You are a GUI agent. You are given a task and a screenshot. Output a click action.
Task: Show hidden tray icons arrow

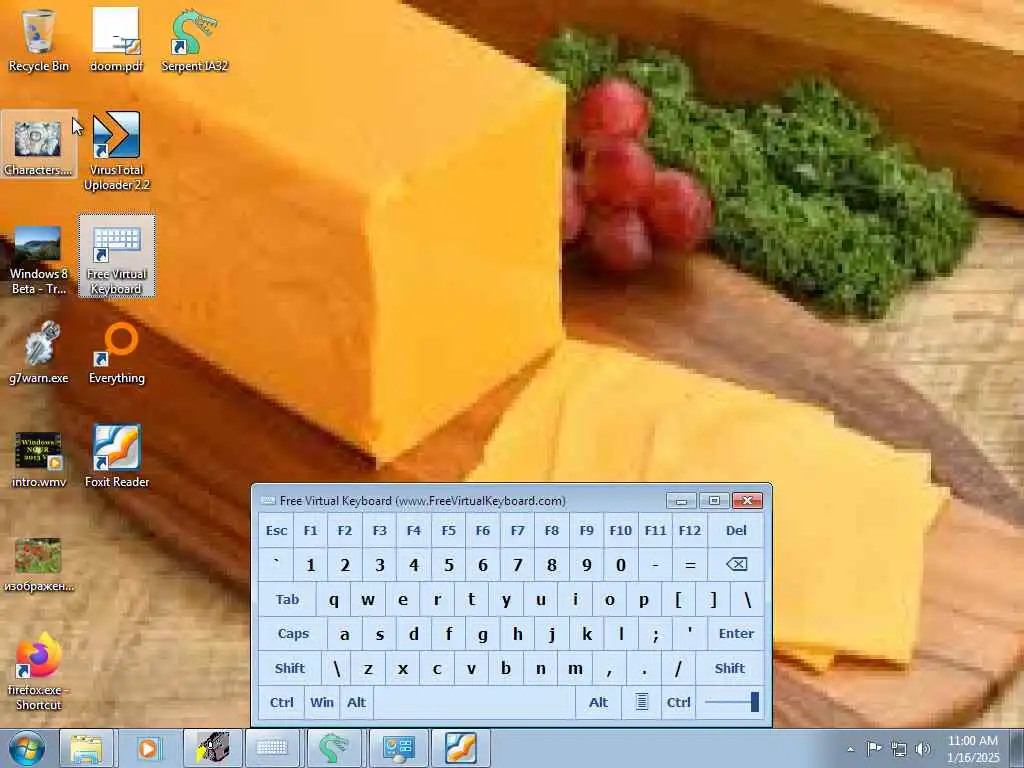[850, 749]
